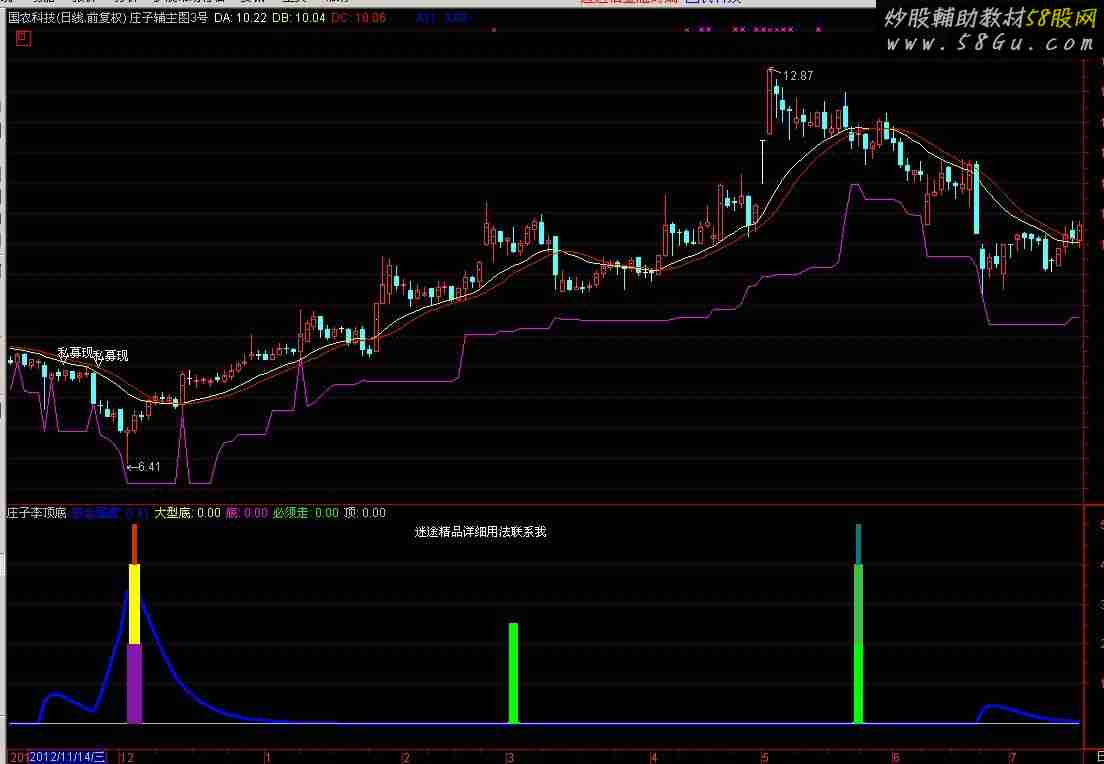Click the purple bar segment in the sub-chart
Screen dimensions: 1104x764
[x=134, y=683]
